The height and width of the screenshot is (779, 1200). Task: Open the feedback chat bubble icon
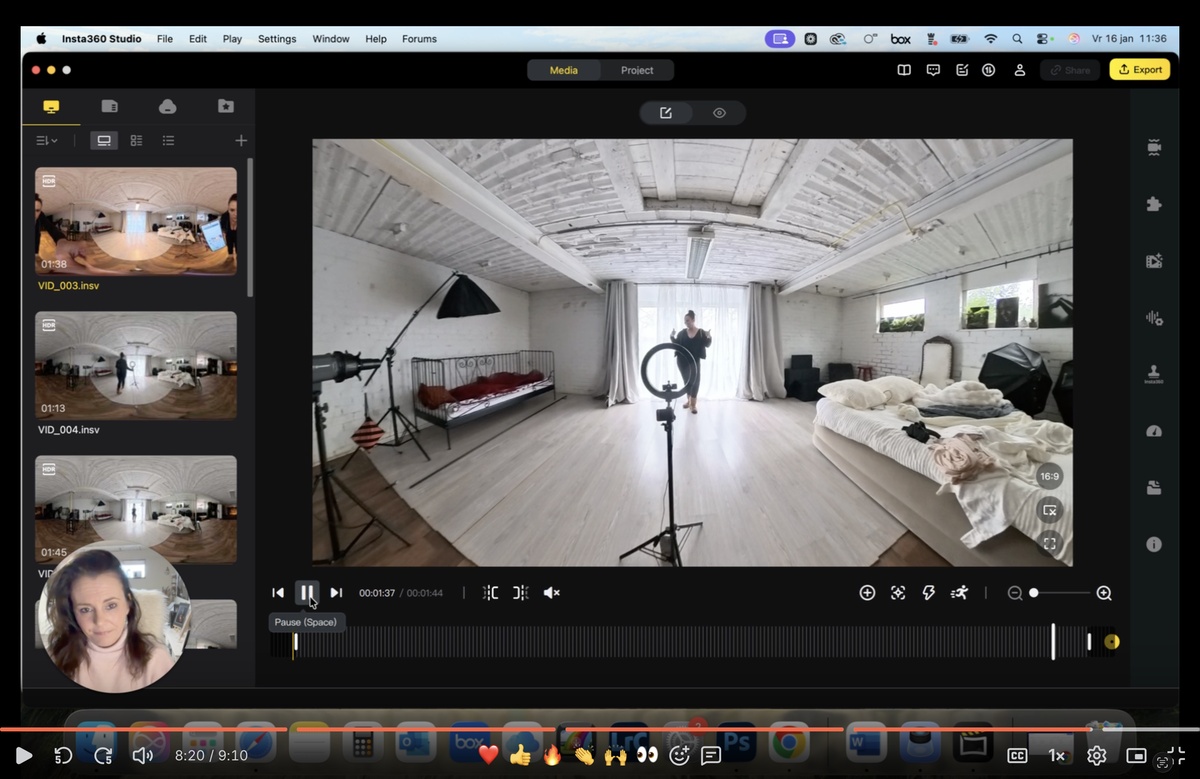tap(933, 70)
